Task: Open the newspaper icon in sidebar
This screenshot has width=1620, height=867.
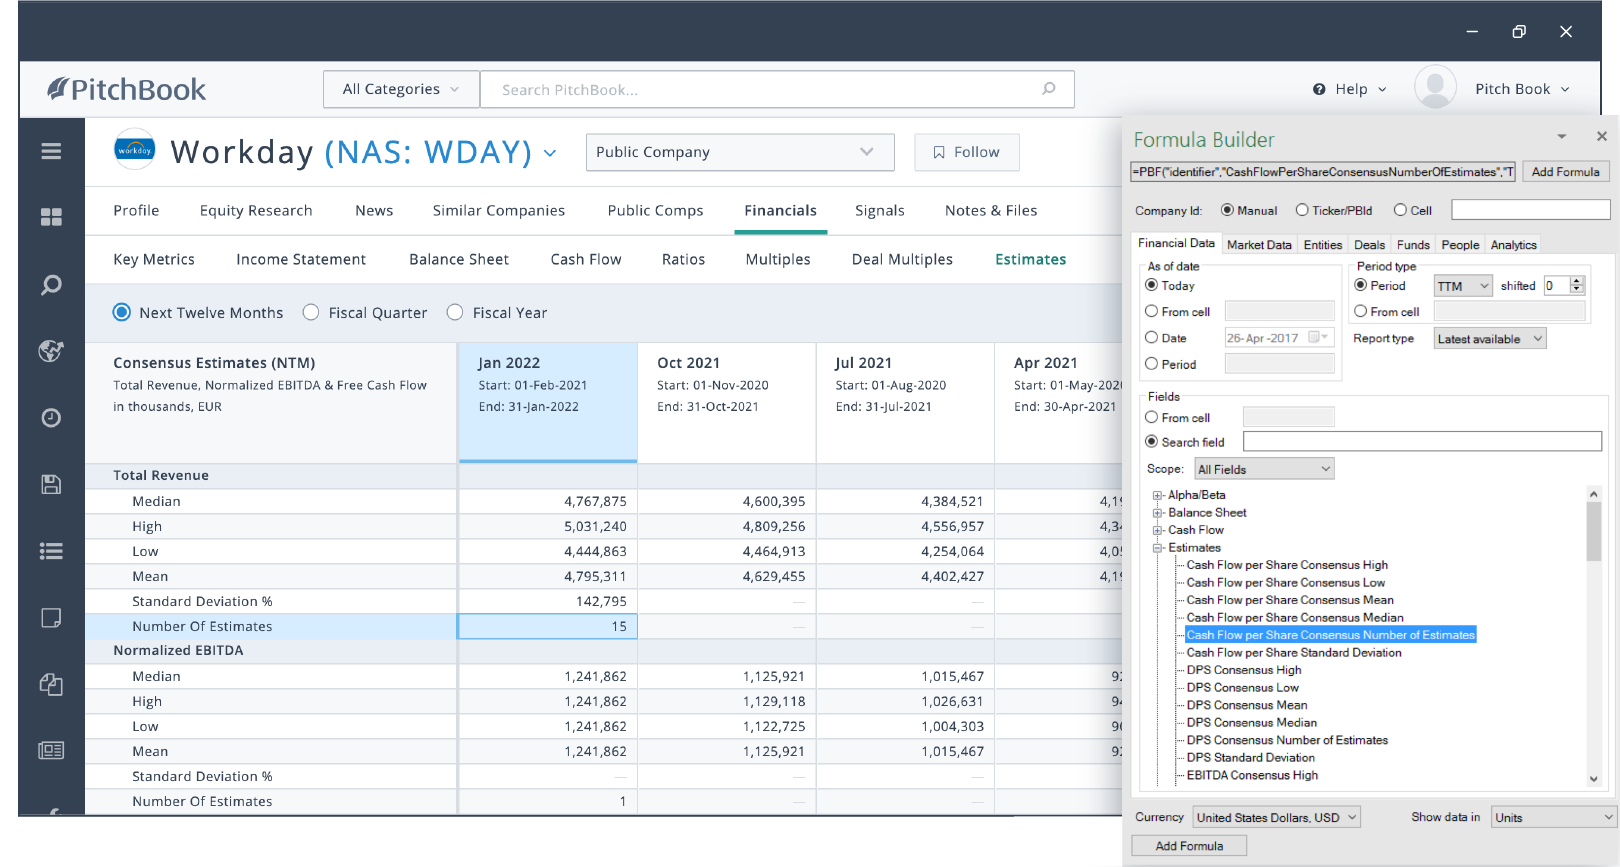Action: [x=51, y=750]
